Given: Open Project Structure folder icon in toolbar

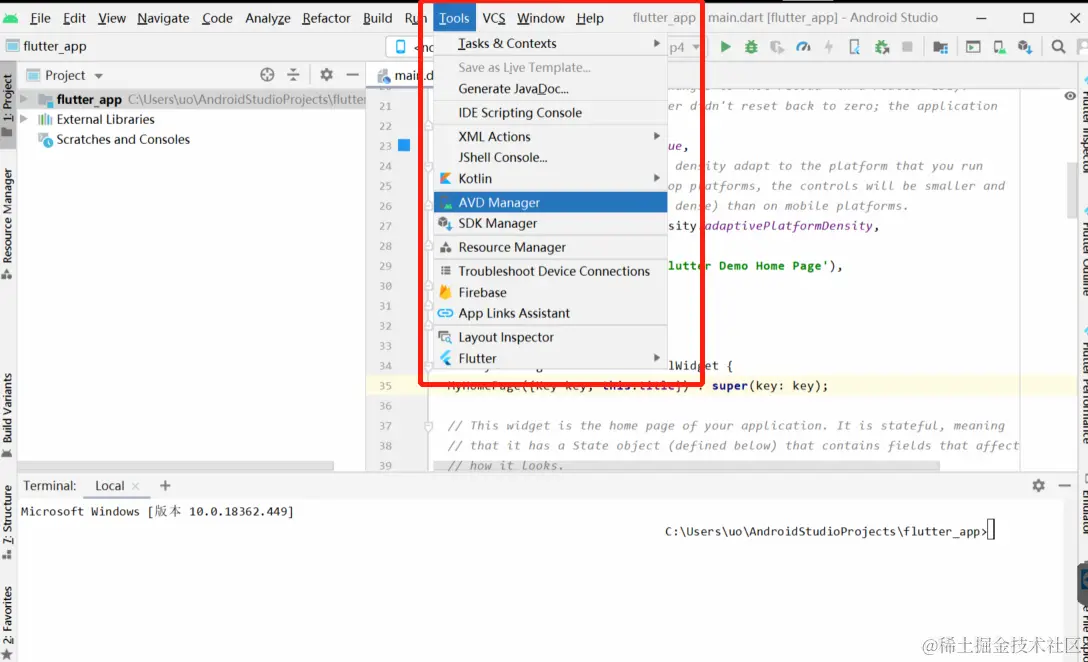Looking at the screenshot, I should pos(940,46).
